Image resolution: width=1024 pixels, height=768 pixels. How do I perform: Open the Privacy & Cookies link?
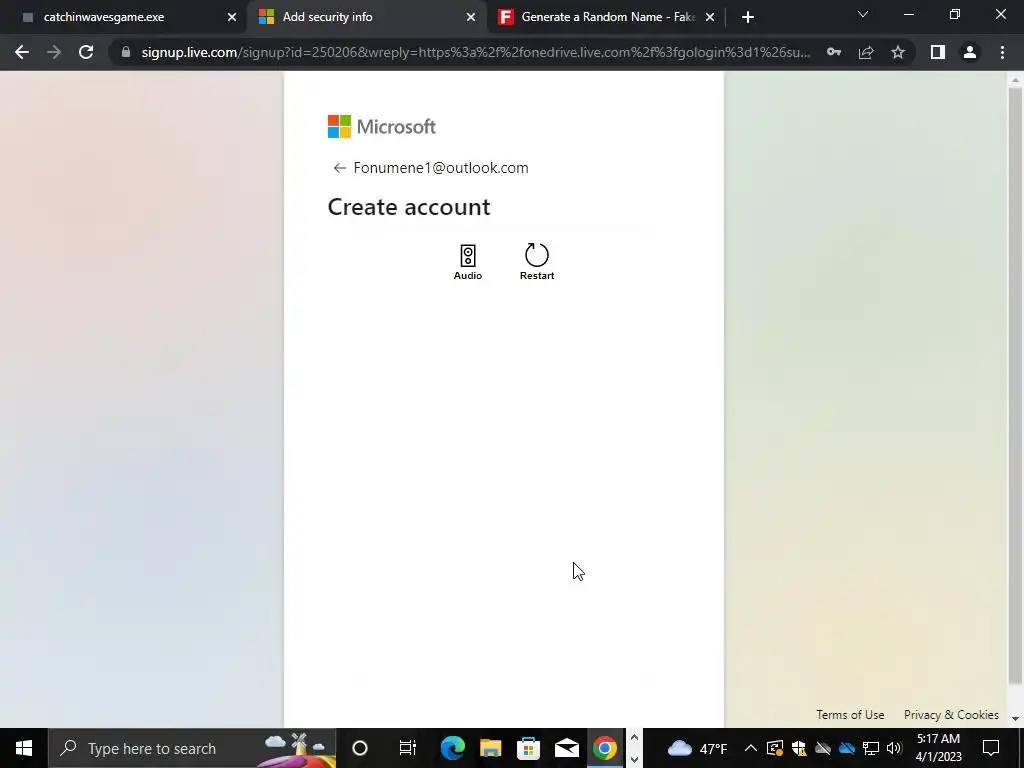click(x=951, y=714)
